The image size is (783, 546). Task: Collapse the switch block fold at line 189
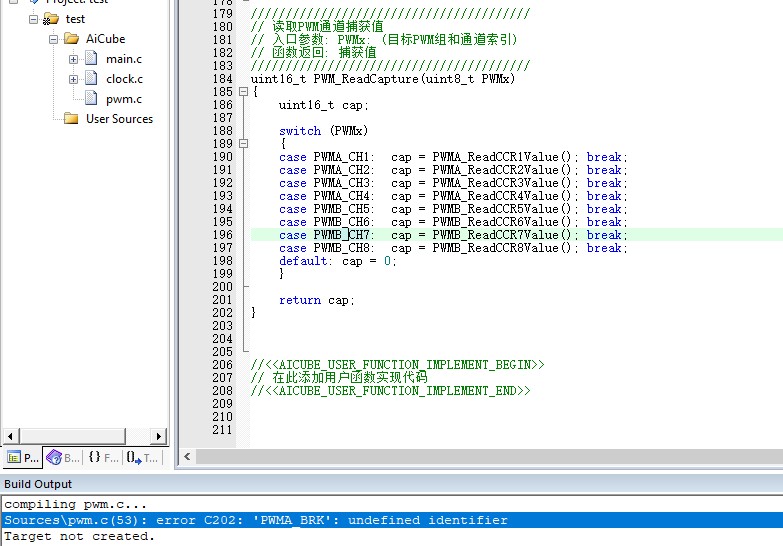(x=243, y=144)
